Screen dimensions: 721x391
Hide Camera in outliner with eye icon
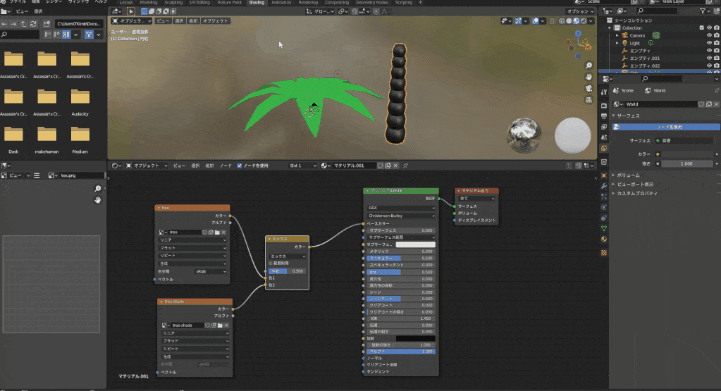click(x=709, y=35)
